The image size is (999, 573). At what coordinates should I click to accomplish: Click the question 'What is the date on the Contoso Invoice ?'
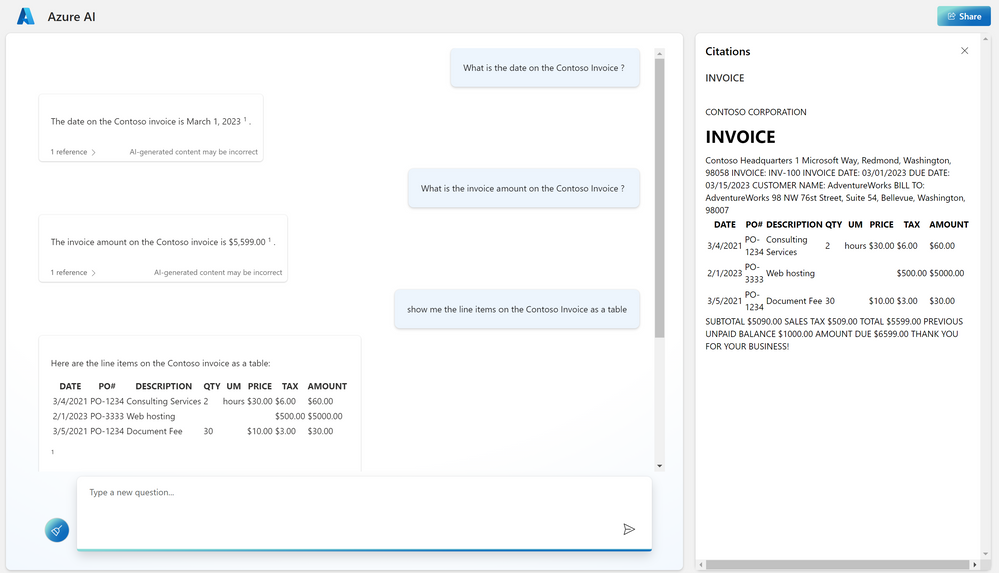544,68
